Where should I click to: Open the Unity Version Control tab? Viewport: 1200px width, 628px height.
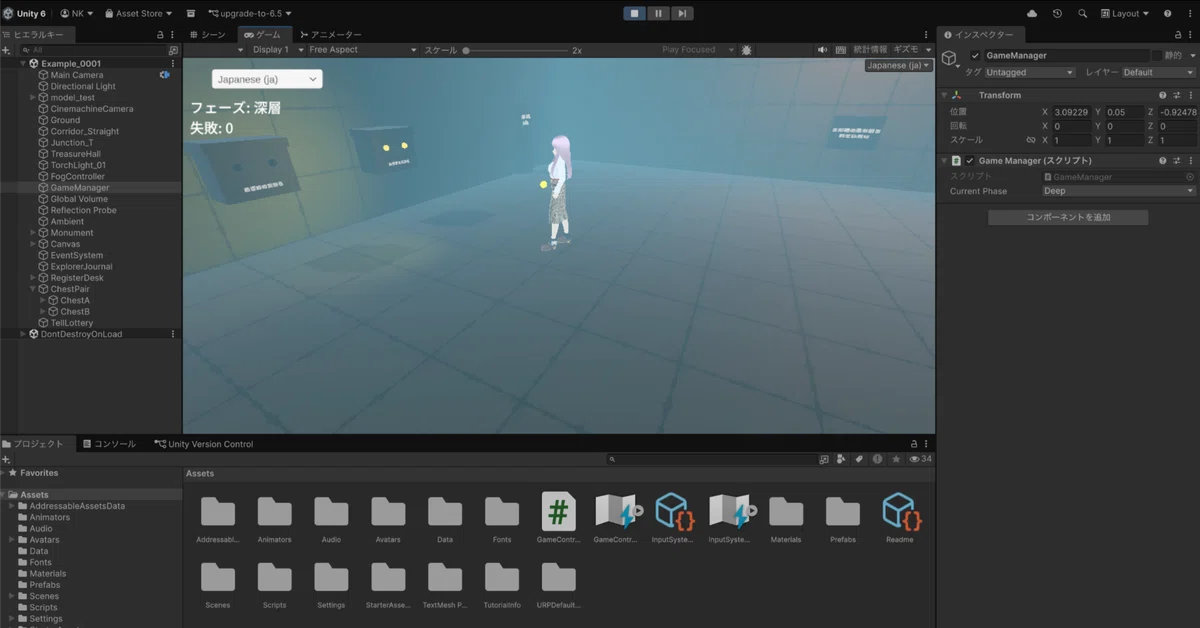(x=204, y=444)
